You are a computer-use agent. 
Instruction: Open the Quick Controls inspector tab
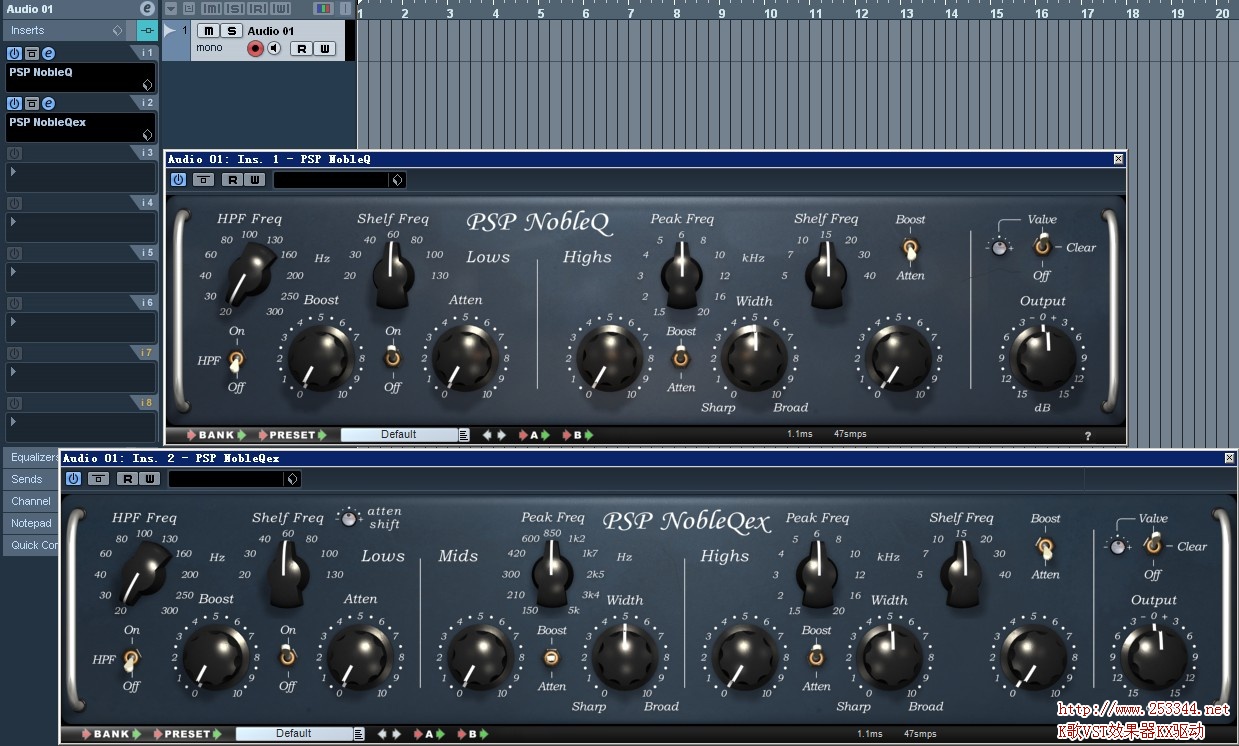[x=32, y=545]
